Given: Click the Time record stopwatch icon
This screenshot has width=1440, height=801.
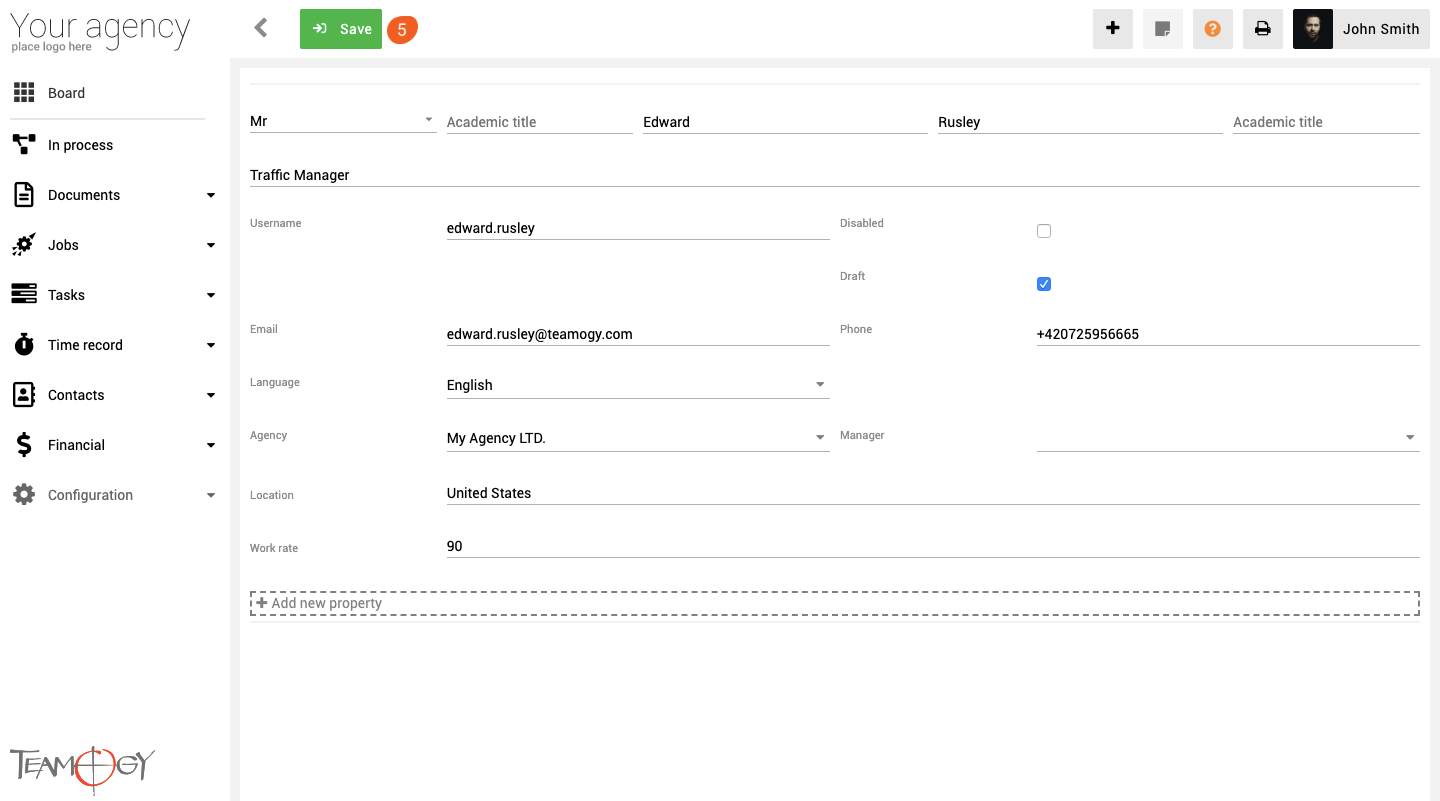Looking at the screenshot, I should tap(24, 345).
